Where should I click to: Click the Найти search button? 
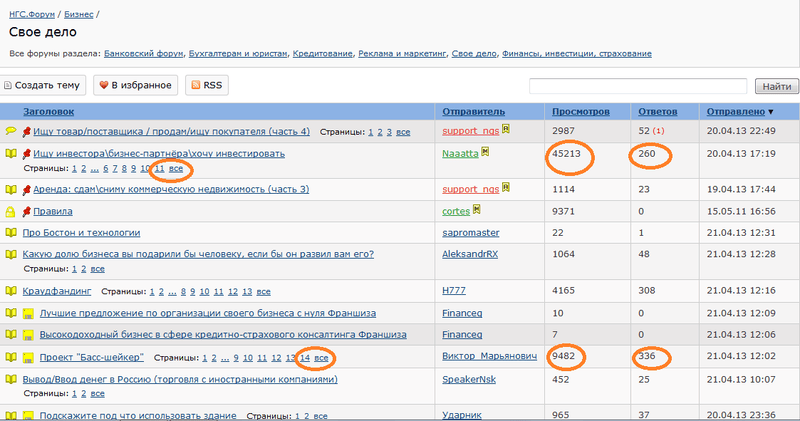777,86
